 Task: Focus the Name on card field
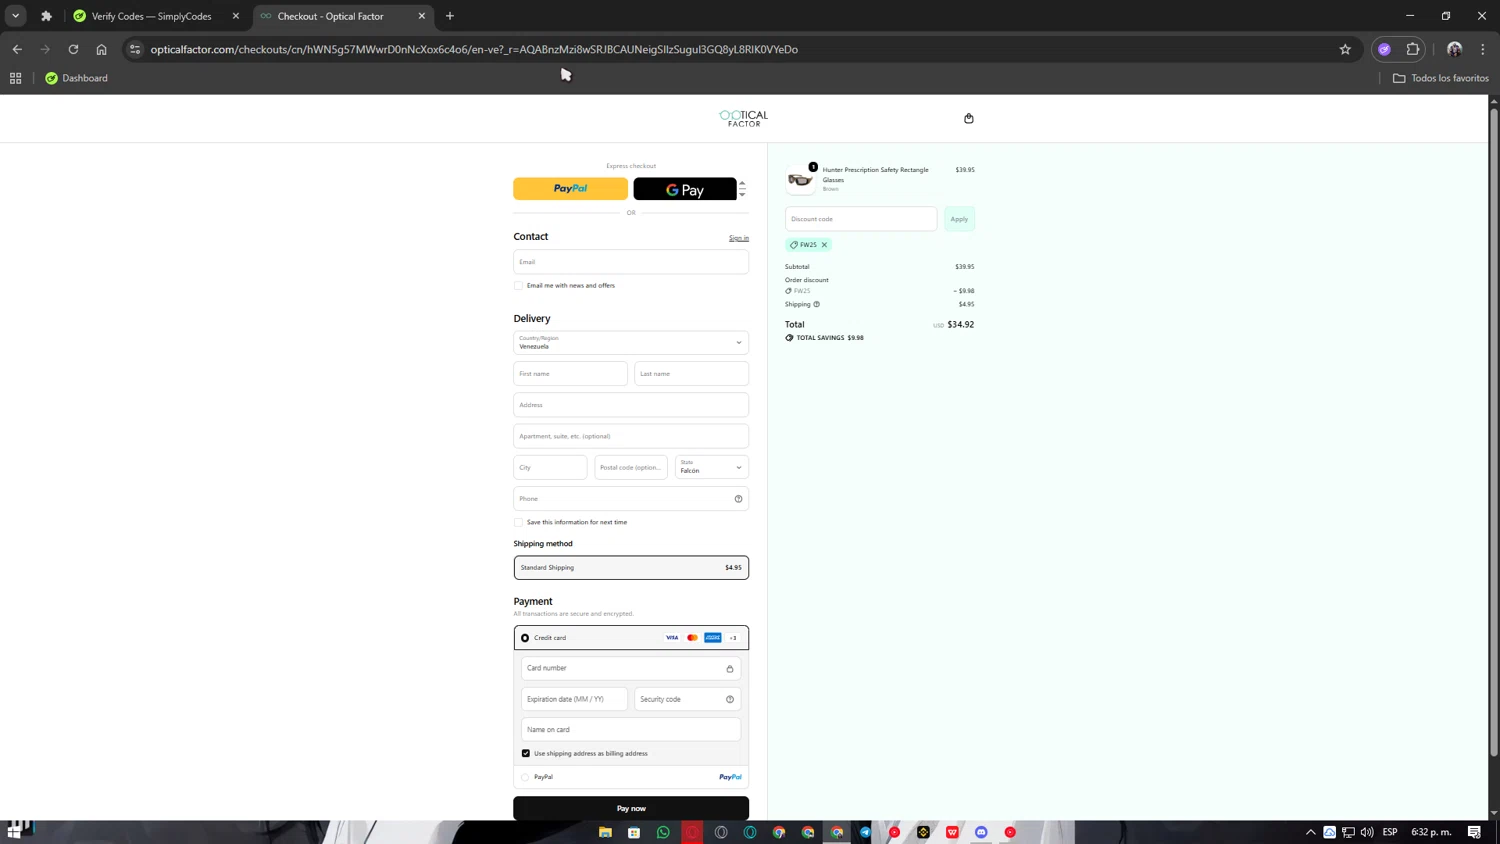[x=631, y=730]
